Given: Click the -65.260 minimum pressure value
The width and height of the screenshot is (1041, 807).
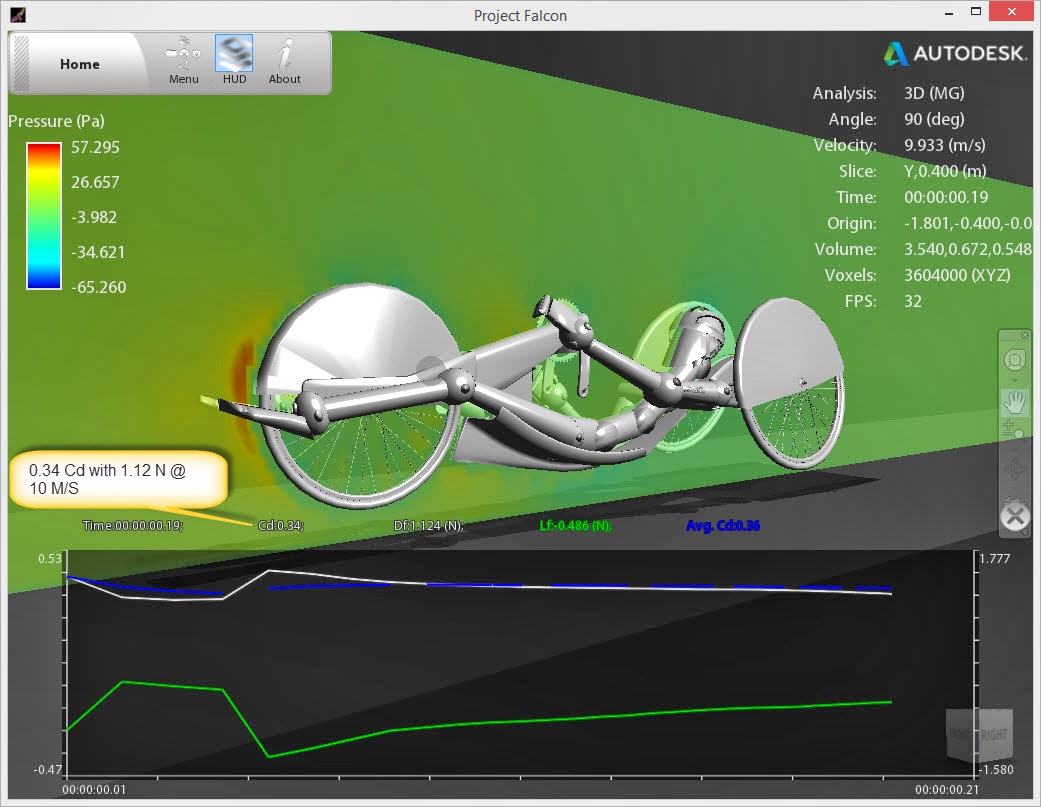Looking at the screenshot, I should [98, 287].
